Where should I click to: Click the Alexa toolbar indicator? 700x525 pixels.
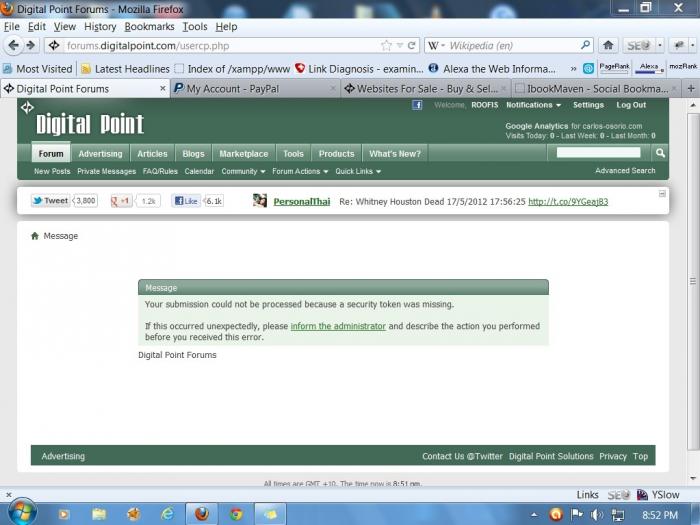pos(649,68)
